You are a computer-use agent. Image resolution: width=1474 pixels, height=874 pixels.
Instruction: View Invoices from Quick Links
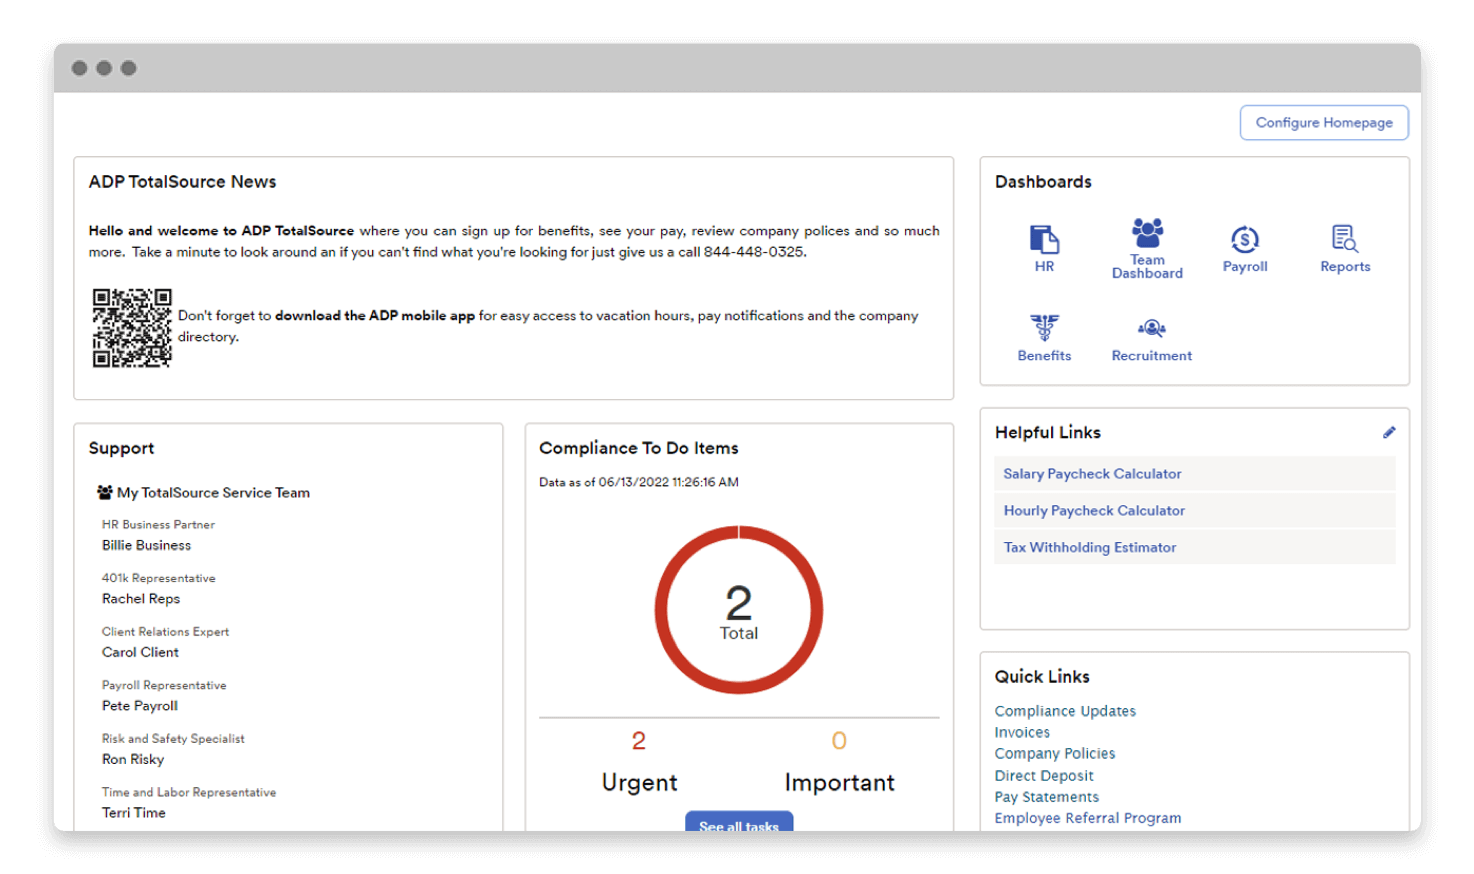(x=1021, y=732)
